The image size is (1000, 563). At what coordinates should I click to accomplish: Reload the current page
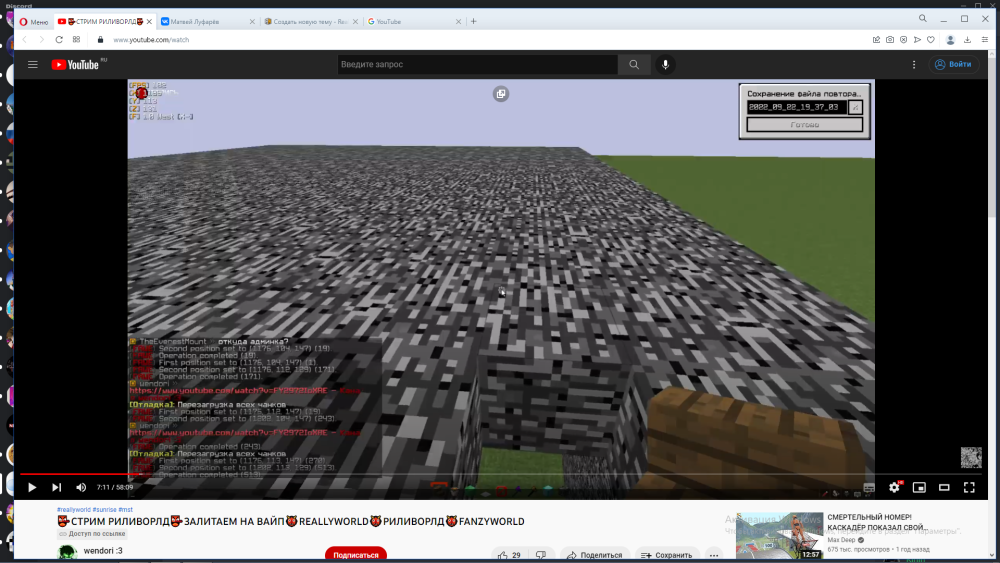pyautogui.click(x=59, y=40)
